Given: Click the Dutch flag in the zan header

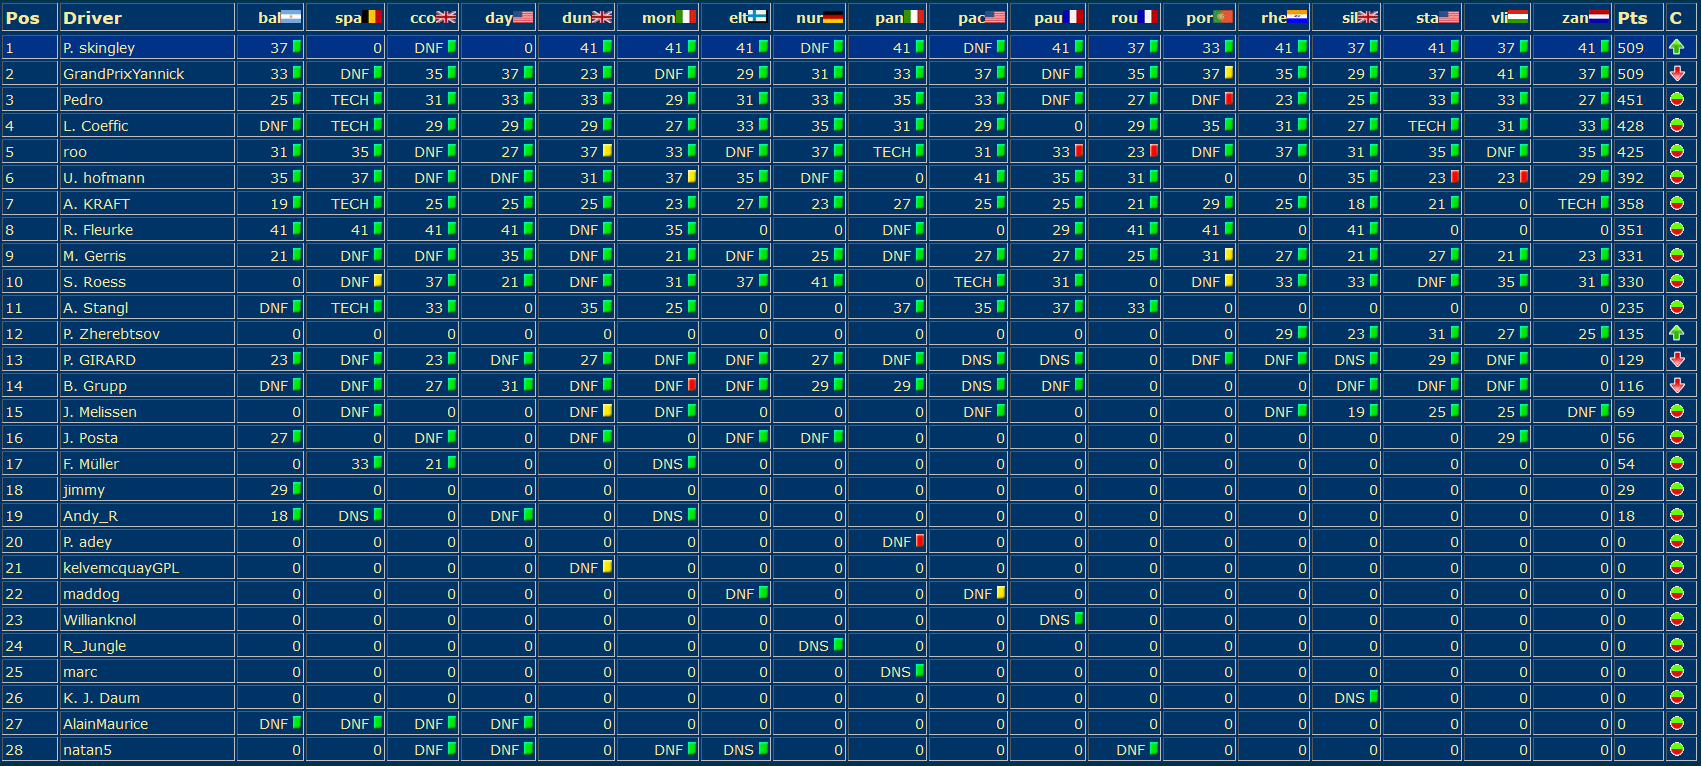Looking at the screenshot, I should point(1598,17).
